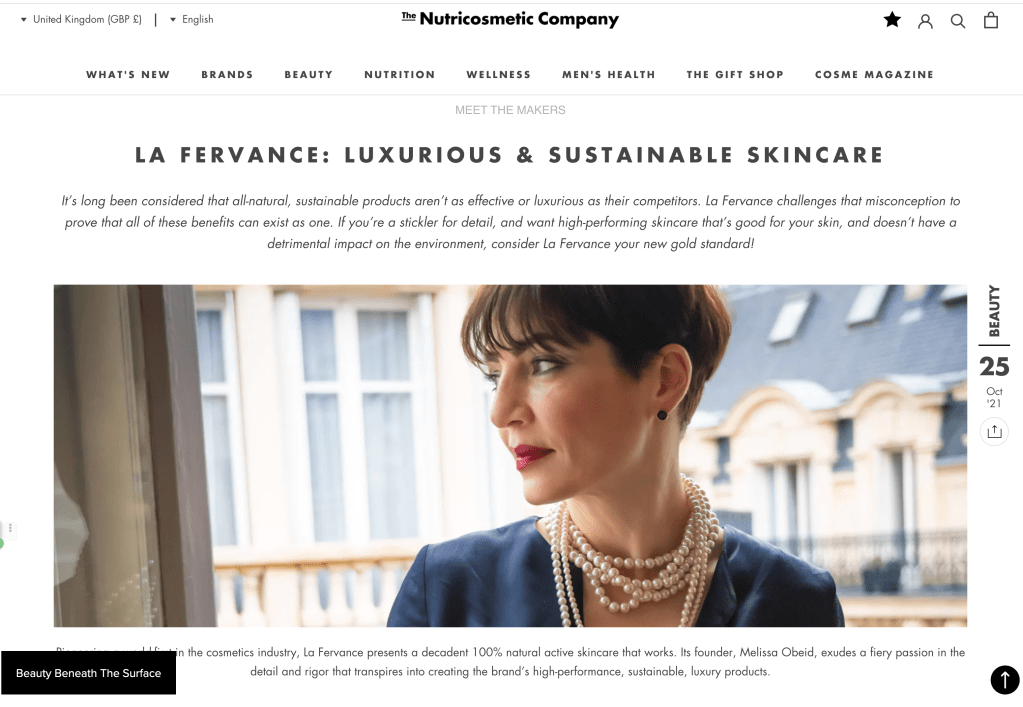The width and height of the screenshot is (1023, 707).
Task: Expand the English language dropdown
Action: pos(192,20)
